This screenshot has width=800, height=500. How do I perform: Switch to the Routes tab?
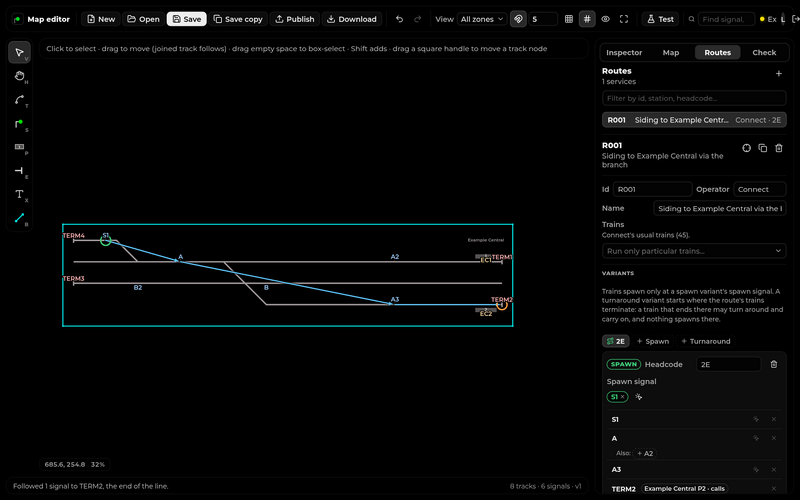point(717,53)
